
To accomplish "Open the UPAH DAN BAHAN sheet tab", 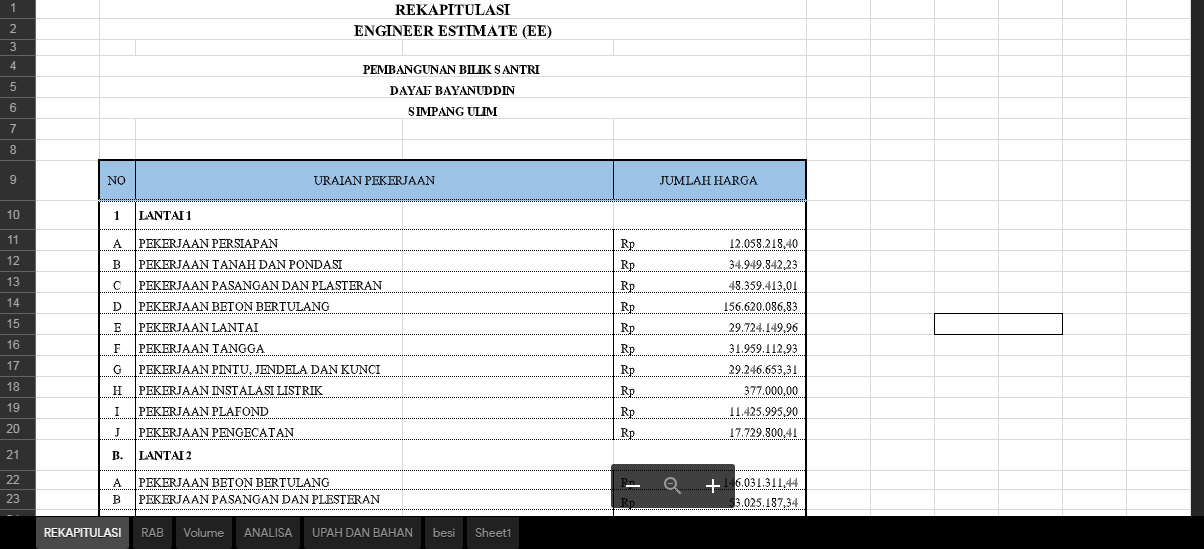I will pos(362,533).
